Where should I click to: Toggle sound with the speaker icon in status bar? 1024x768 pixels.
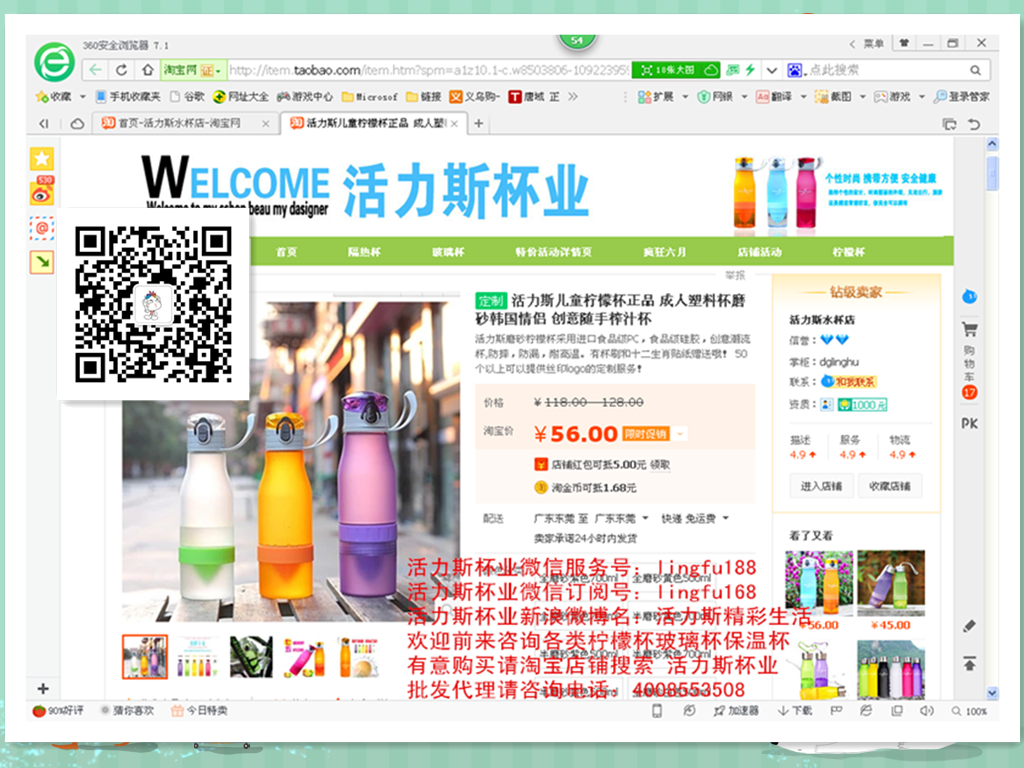point(926,711)
